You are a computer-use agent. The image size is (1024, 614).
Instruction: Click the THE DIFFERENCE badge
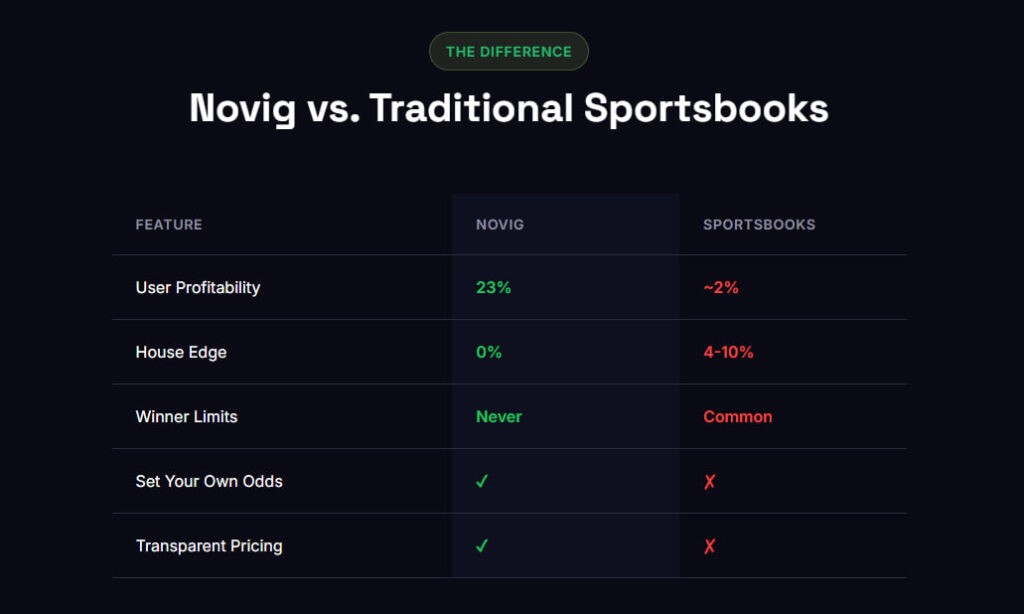click(509, 52)
